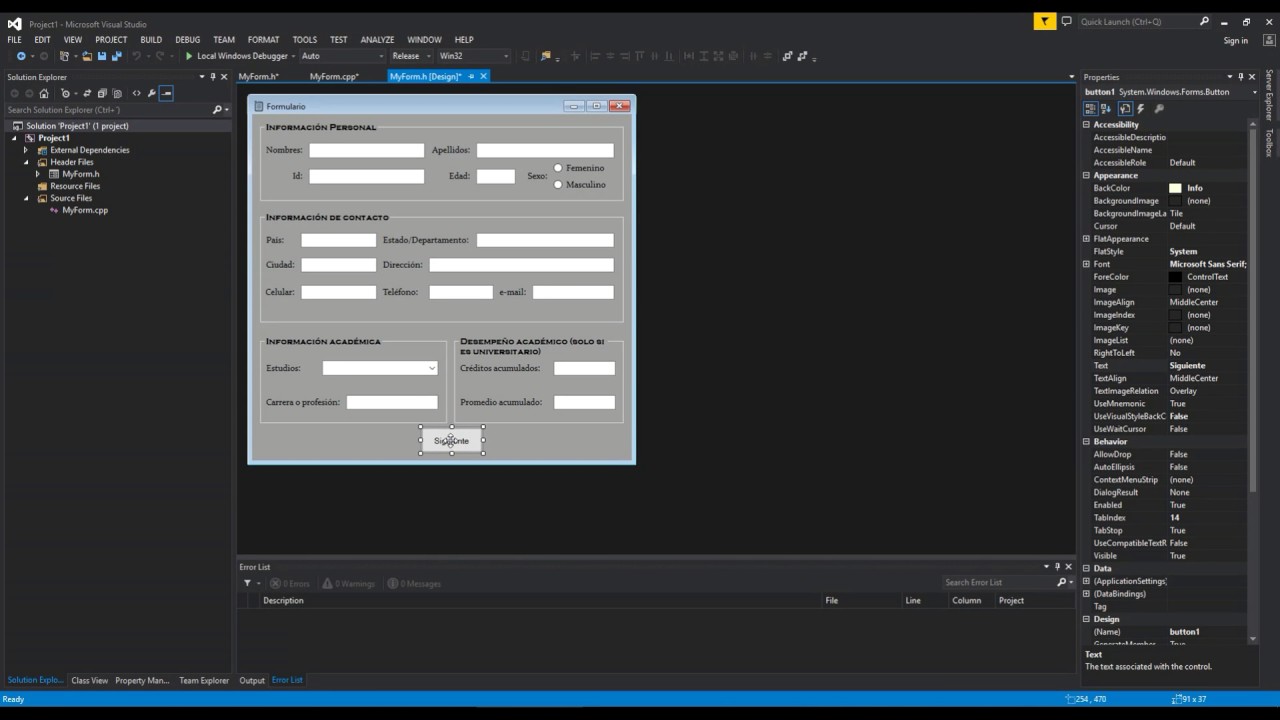
Task: Open the ANALYZE menu
Action: (x=377, y=40)
